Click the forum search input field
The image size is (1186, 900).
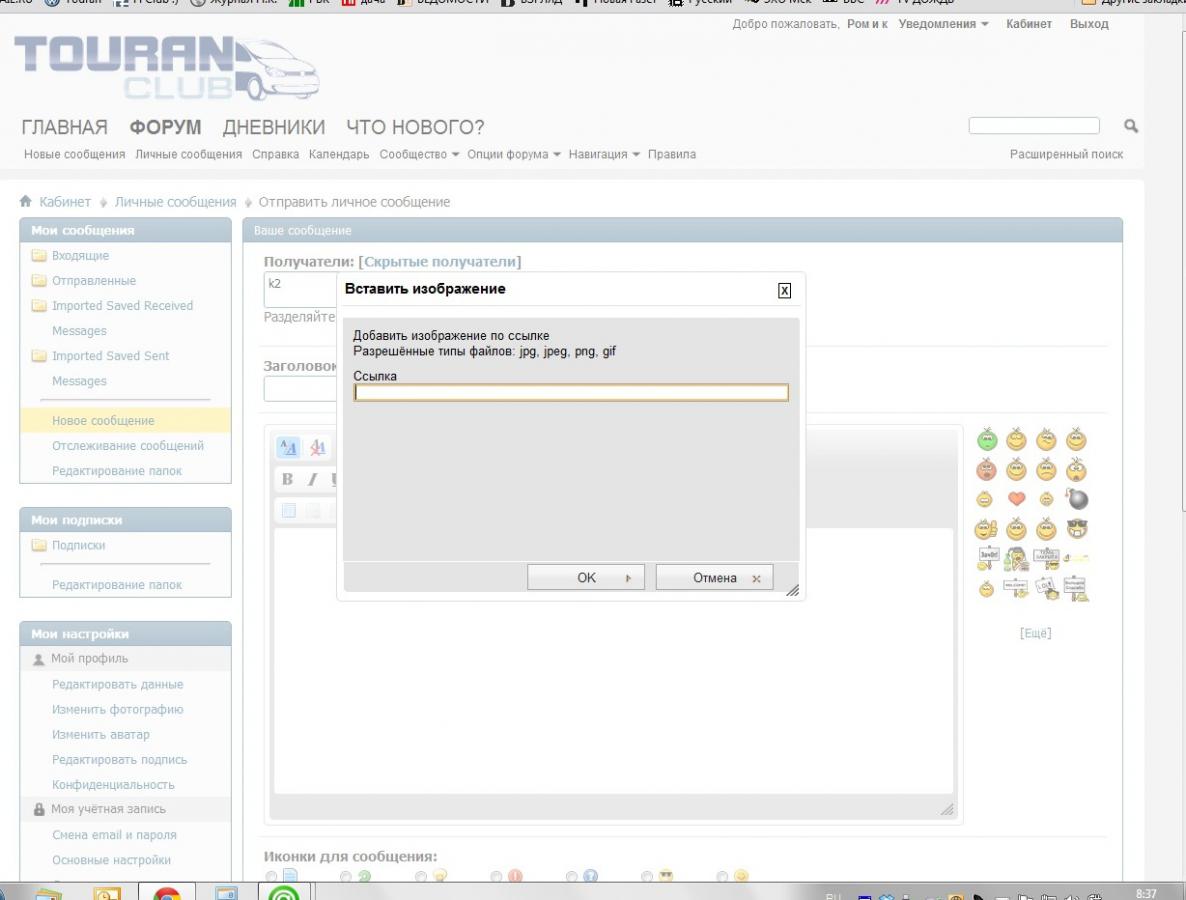[x=1034, y=126]
